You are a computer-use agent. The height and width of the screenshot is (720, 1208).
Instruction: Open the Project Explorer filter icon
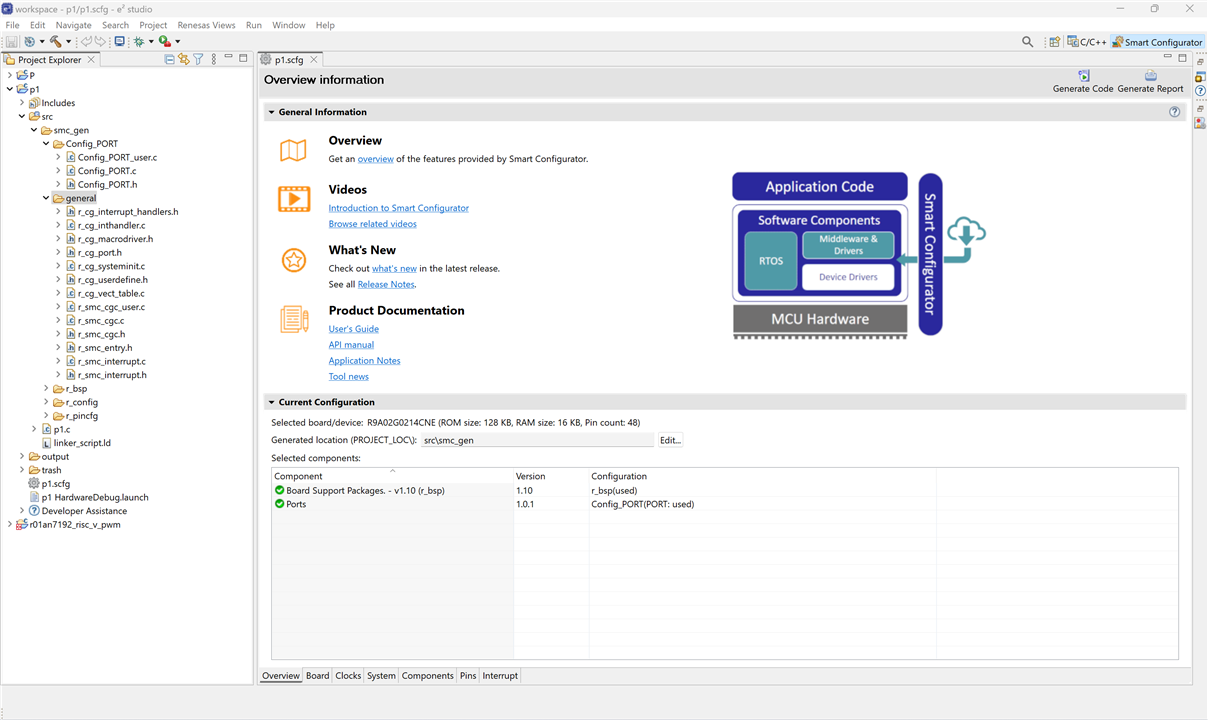[198, 60]
